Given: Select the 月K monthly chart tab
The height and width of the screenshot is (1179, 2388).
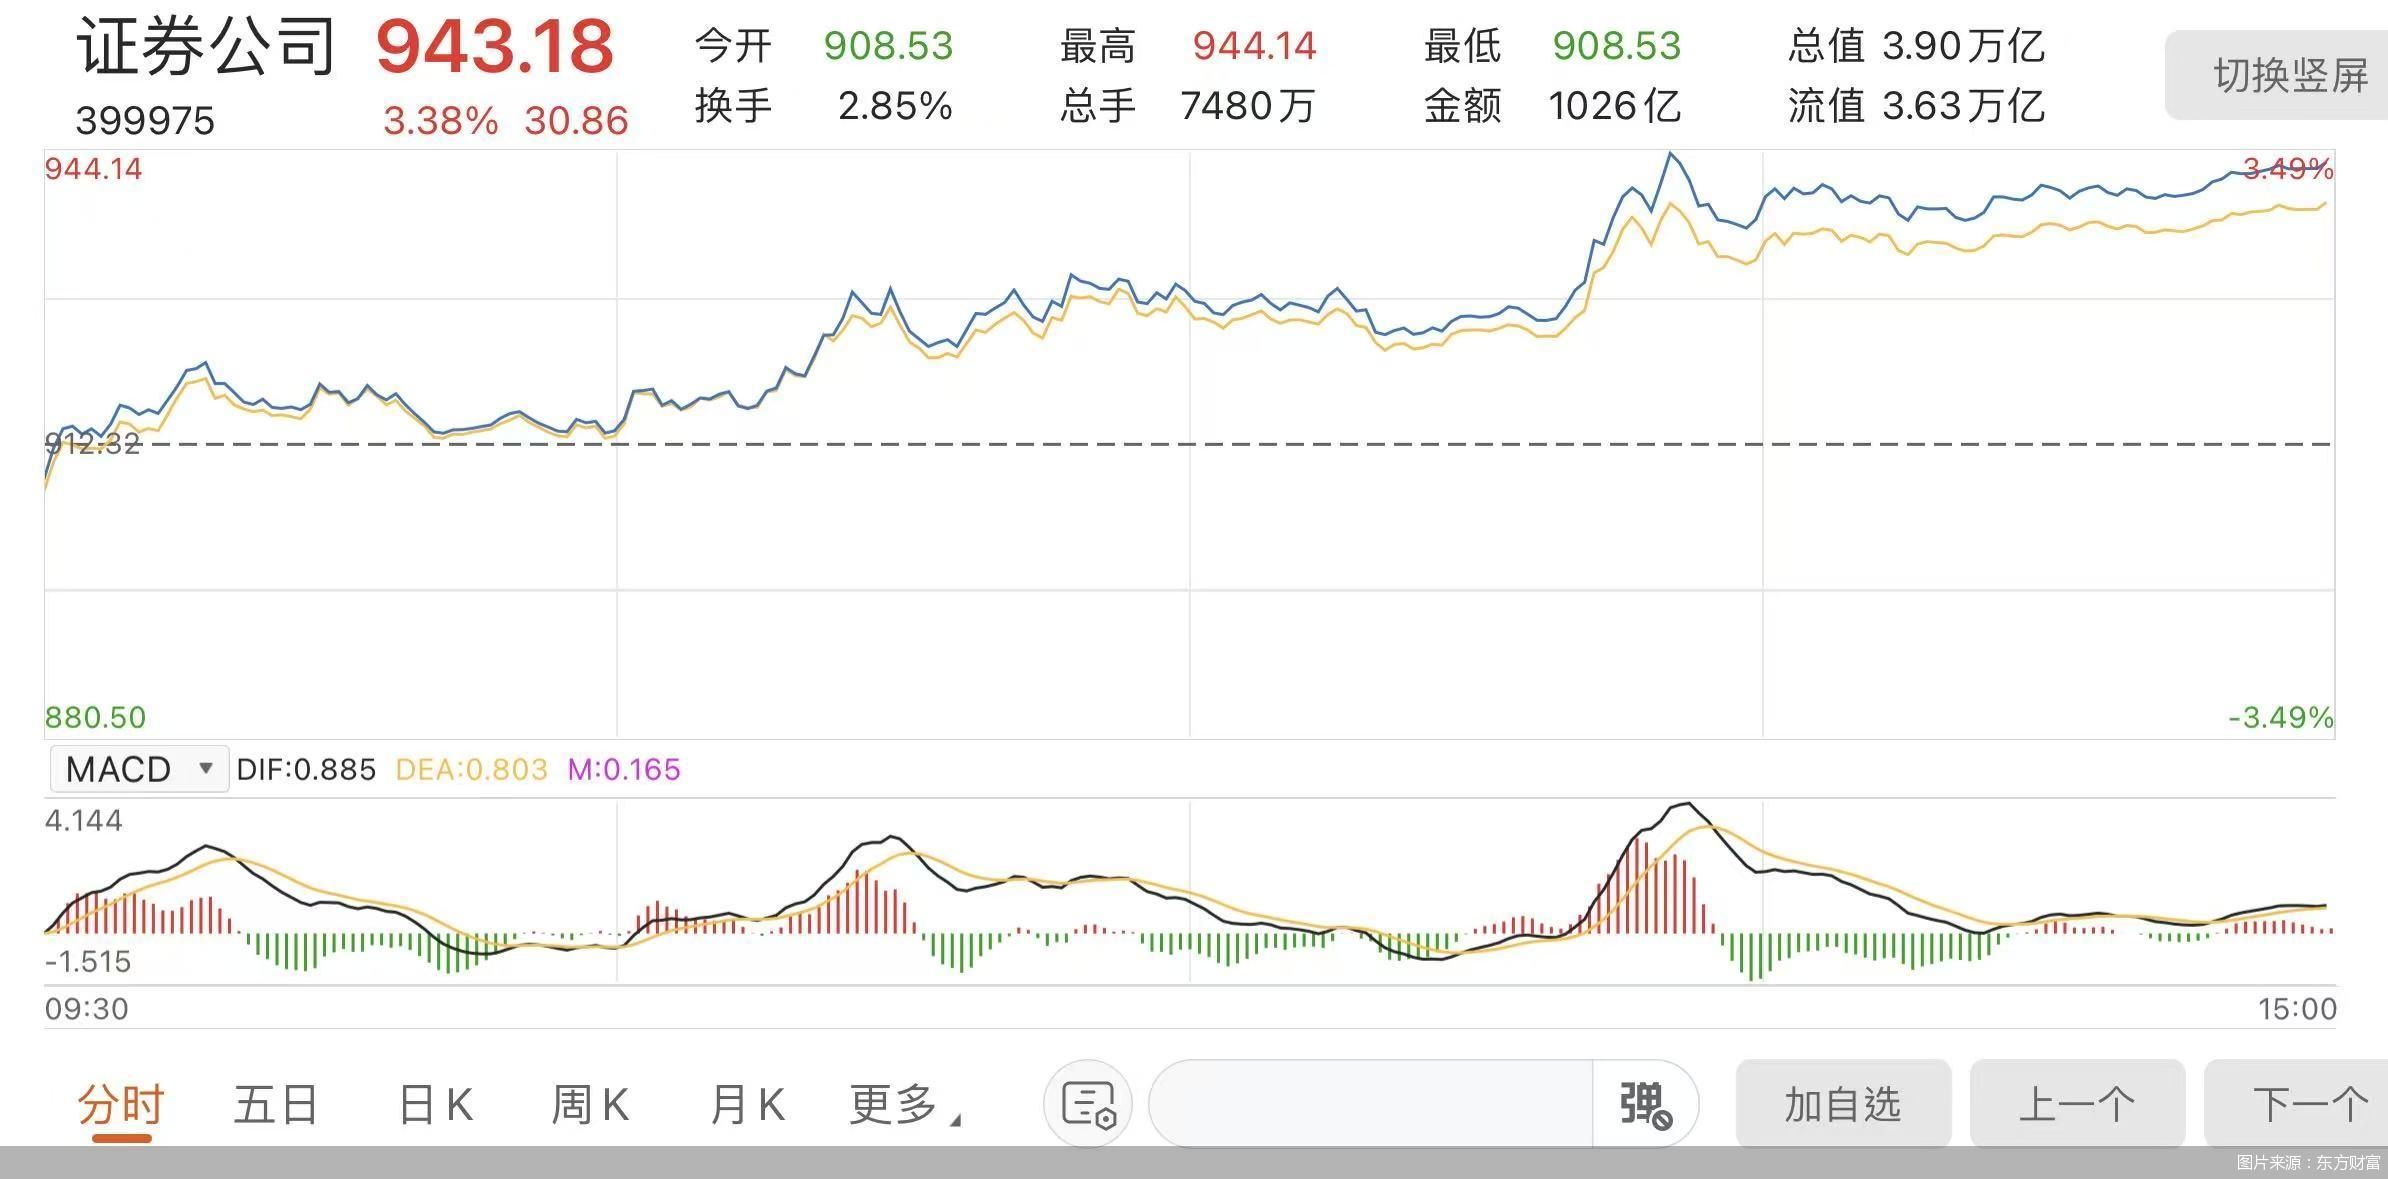Looking at the screenshot, I should [x=746, y=1105].
